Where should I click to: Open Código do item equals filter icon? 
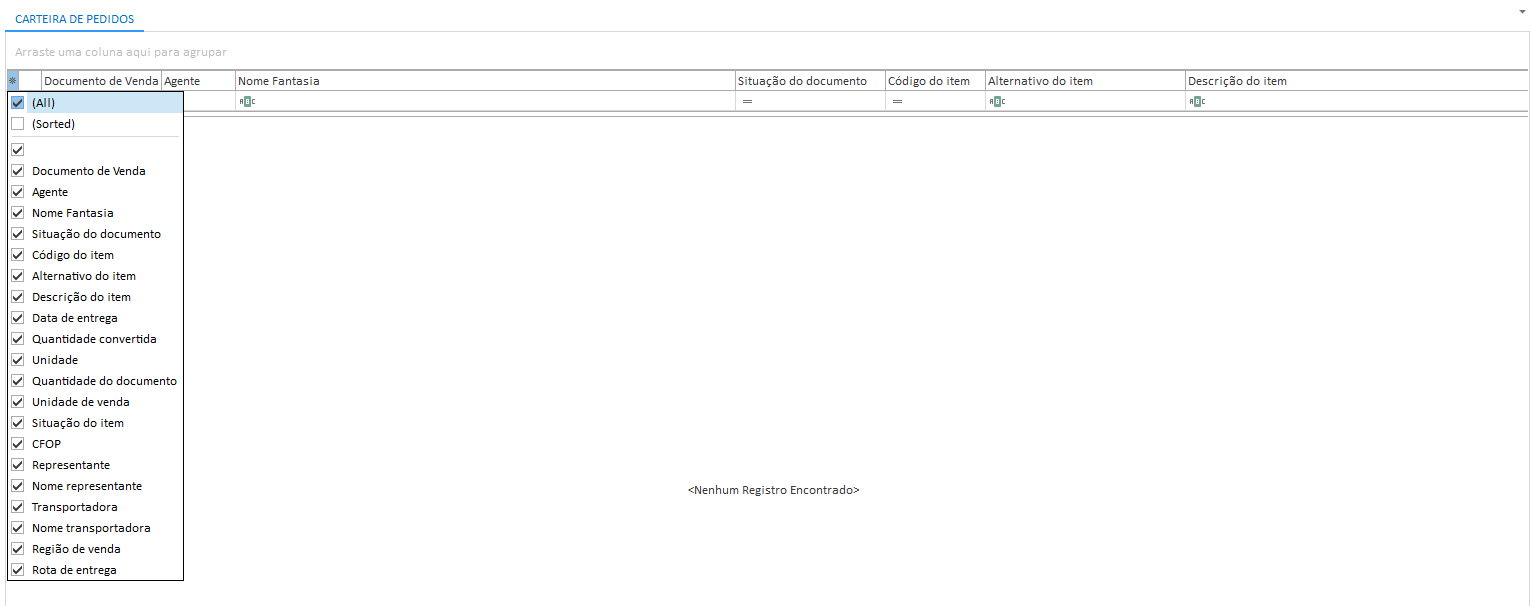(x=897, y=102)
